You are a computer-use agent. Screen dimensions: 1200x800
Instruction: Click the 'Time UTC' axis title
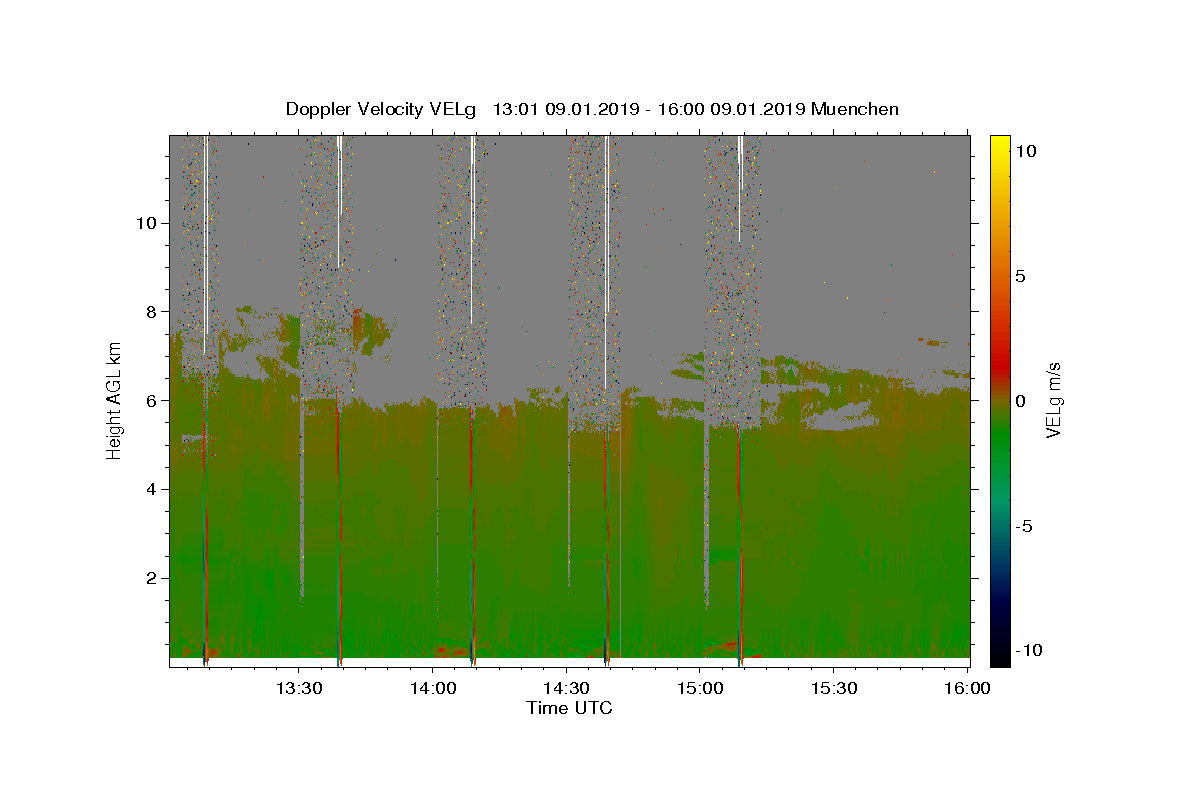click(x=569, y=708)
